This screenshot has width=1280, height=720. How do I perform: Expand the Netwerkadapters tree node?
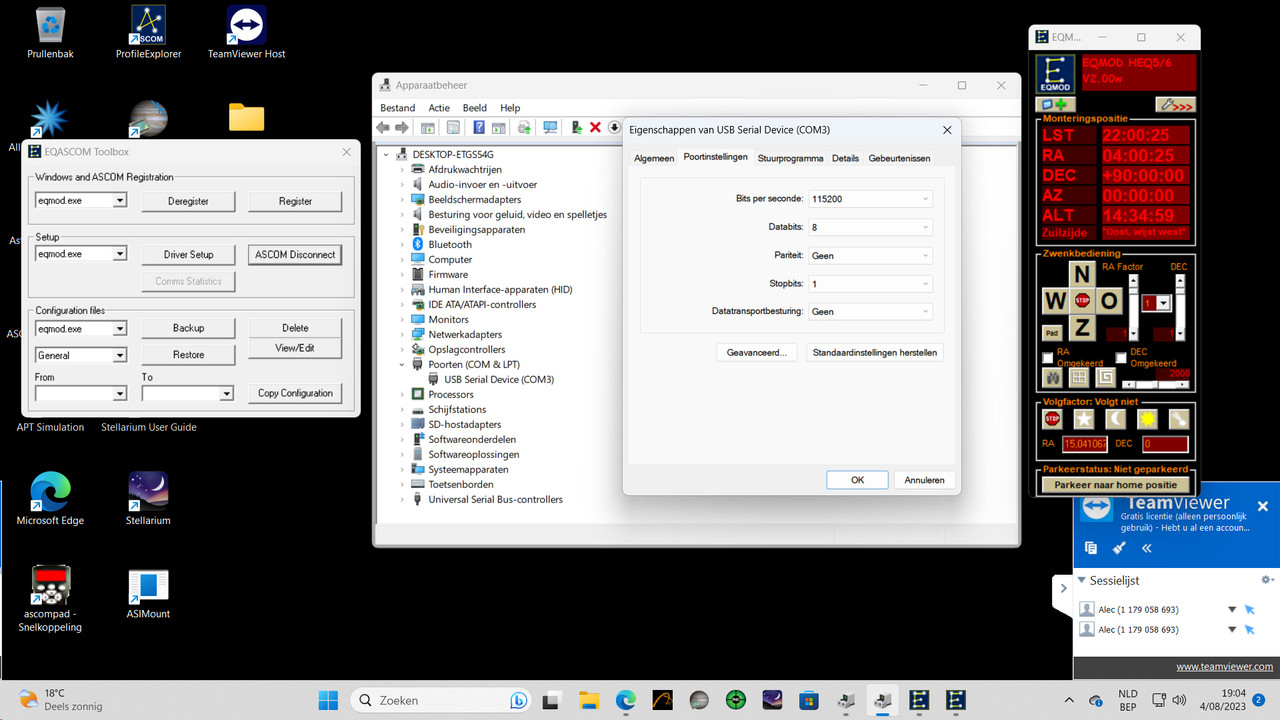point(403,334)
